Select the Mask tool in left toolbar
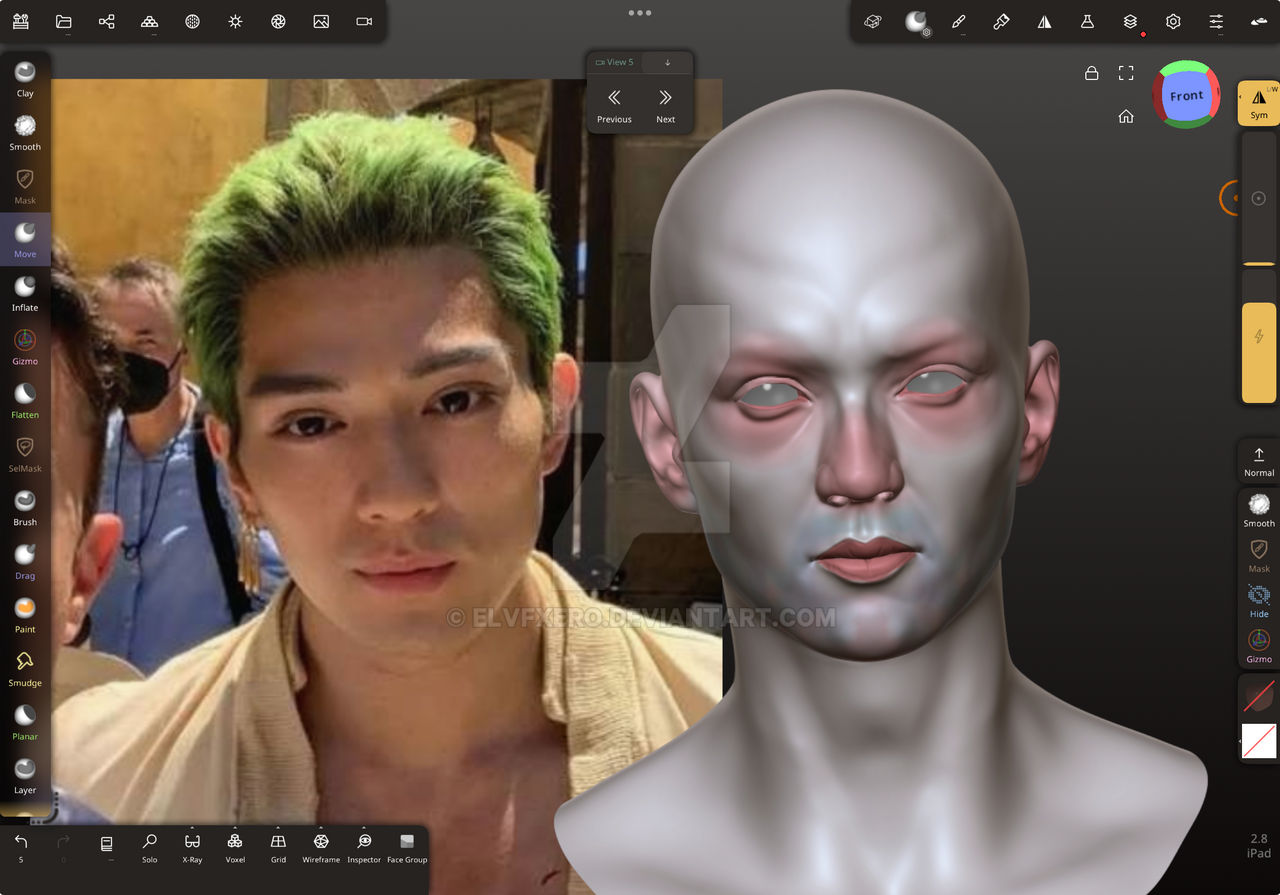This screenshot has height=895, width=1280. point(25,186)
